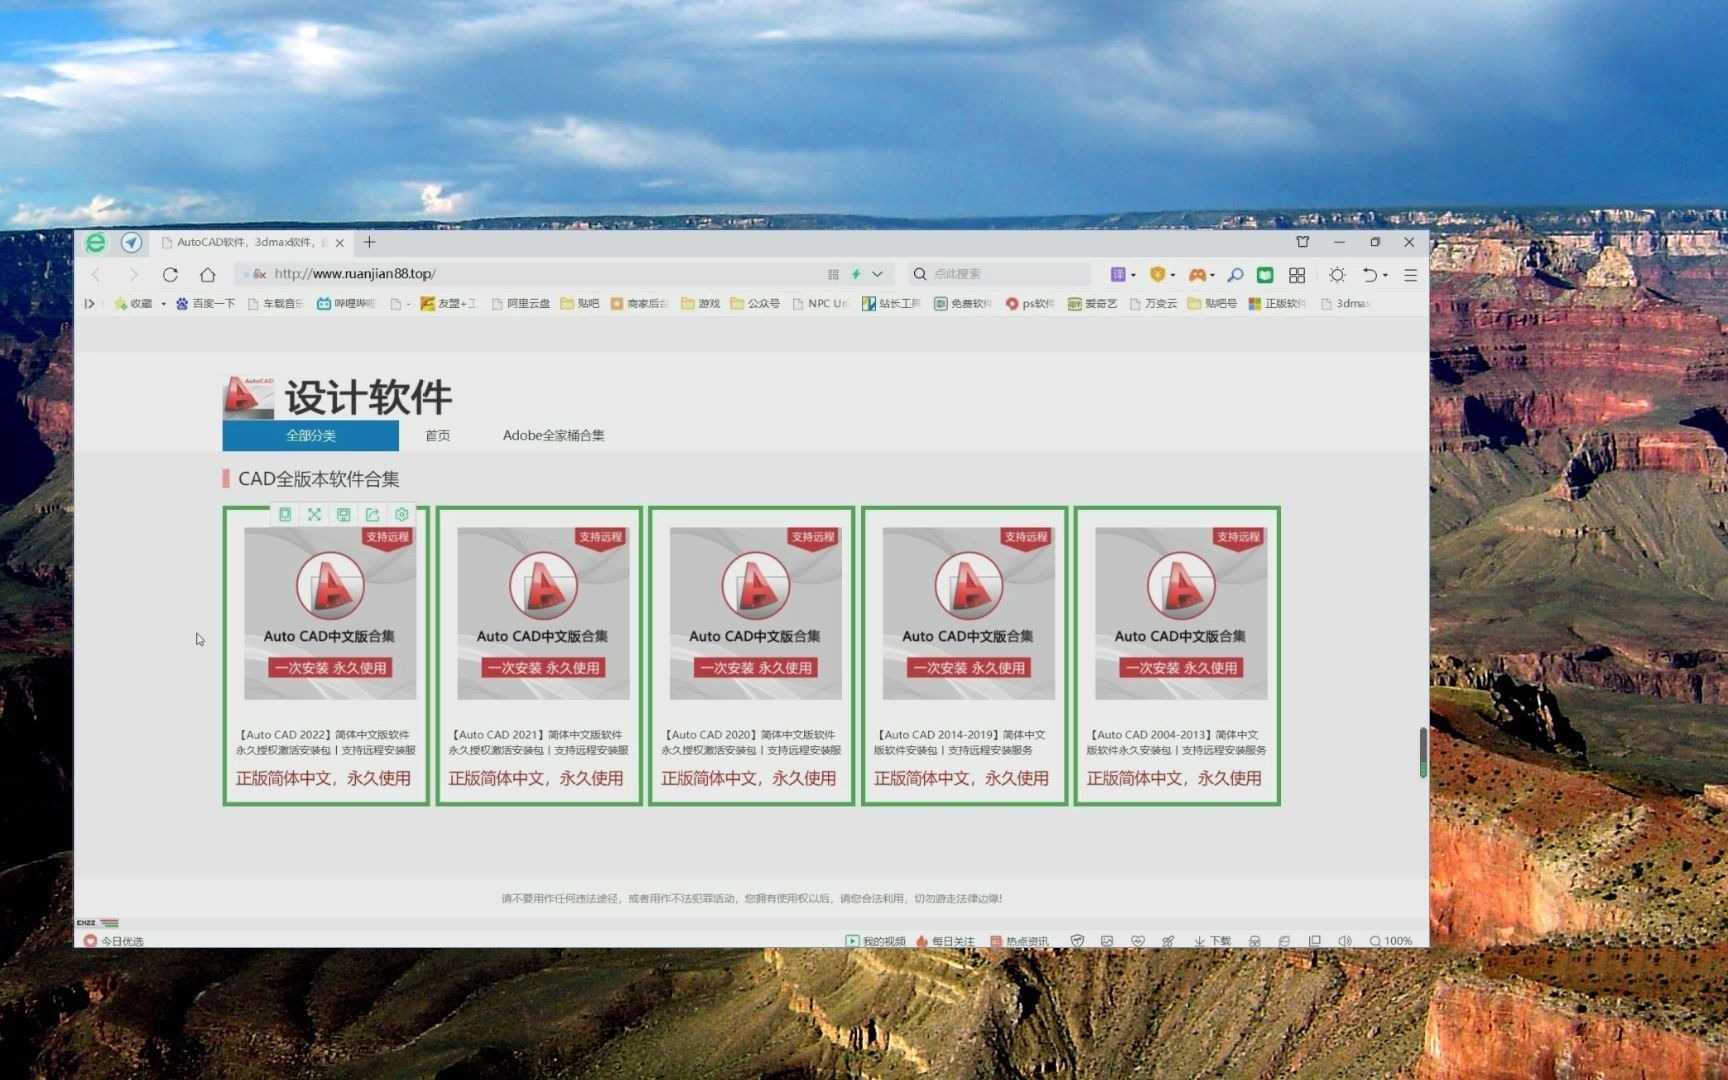This screenshot has height=1080, width=1728.
Task: Open the extensions grid icon
Action: pyautogui.click(x=1297, y=274)
